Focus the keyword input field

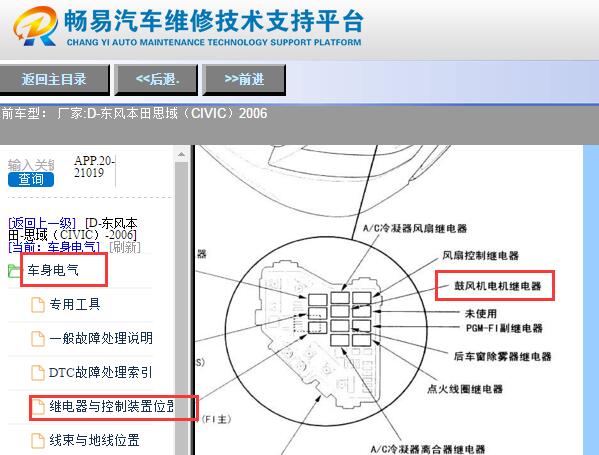pos(31,165)
